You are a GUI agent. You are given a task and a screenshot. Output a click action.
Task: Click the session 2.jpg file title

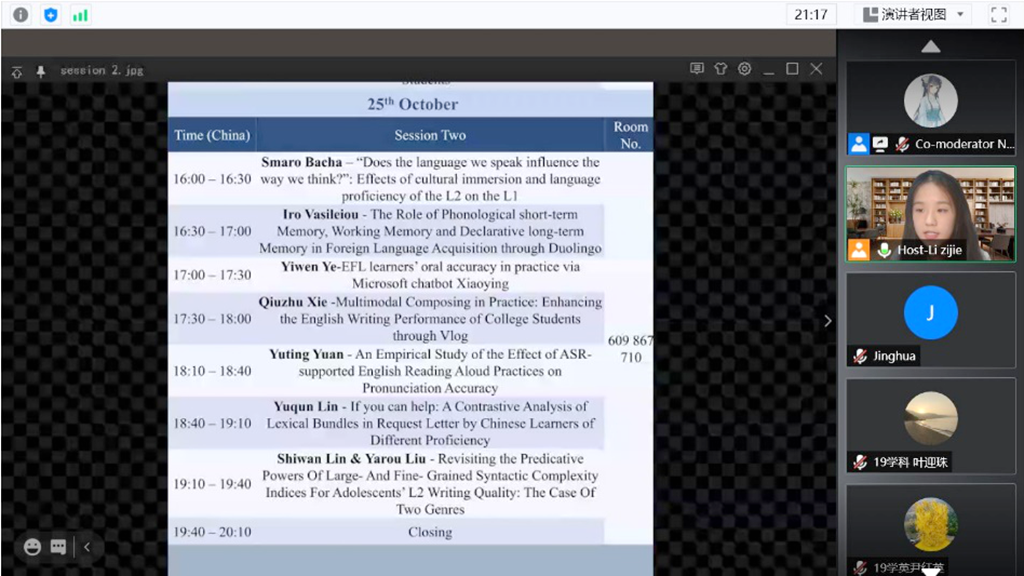point(102,70)
